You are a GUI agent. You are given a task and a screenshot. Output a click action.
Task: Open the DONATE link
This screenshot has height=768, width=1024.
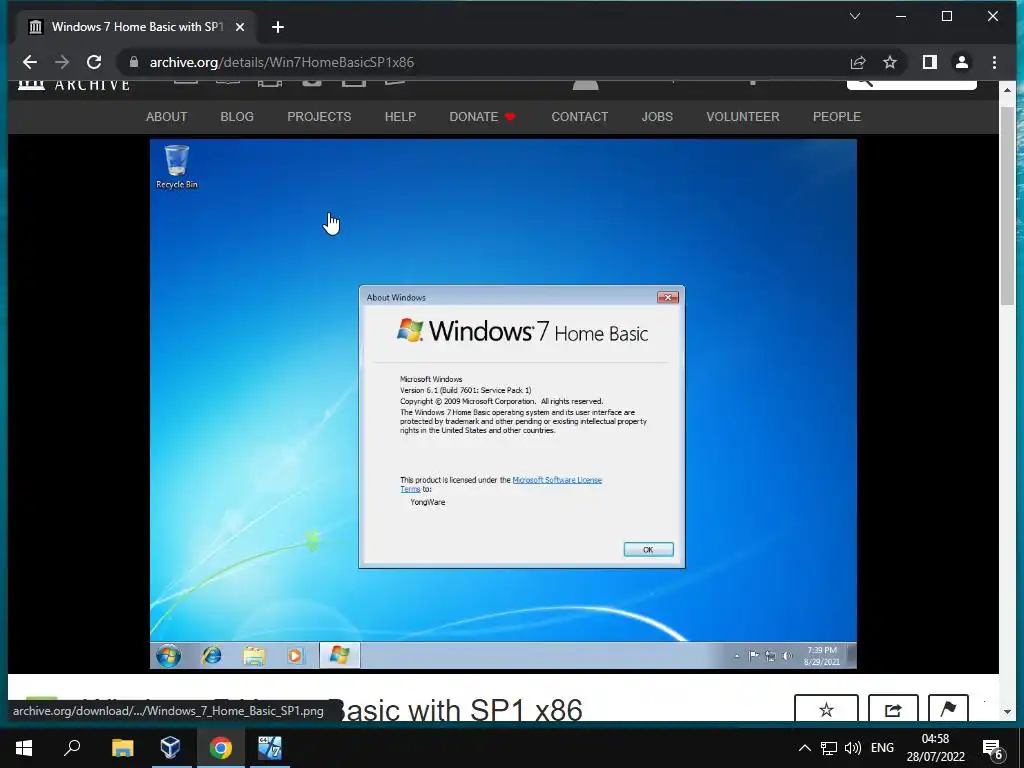482,117
